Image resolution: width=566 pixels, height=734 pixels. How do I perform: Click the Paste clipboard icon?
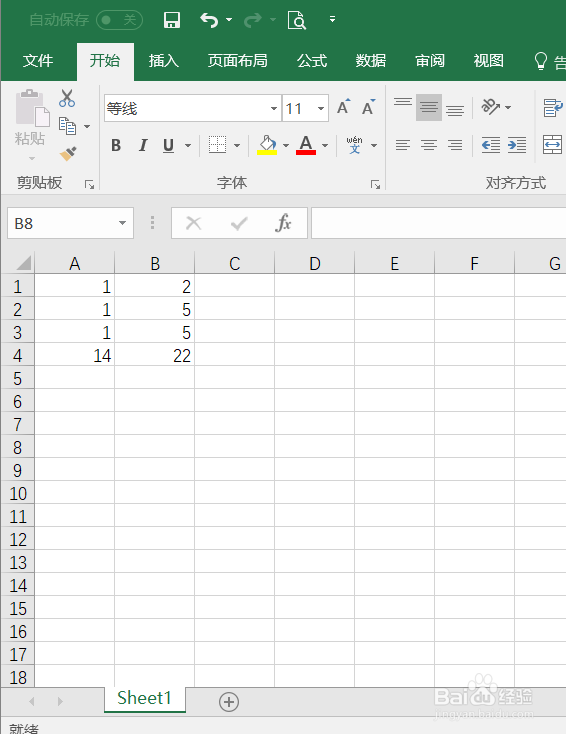(x=32, y=108)
